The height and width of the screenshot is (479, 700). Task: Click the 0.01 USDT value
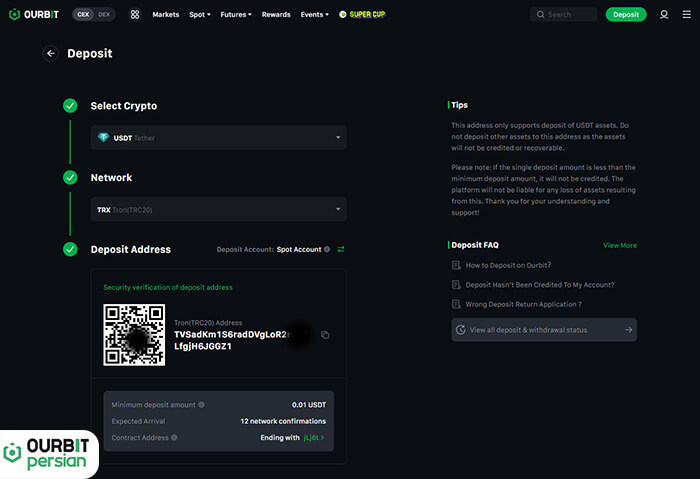[x=309, y=405]
